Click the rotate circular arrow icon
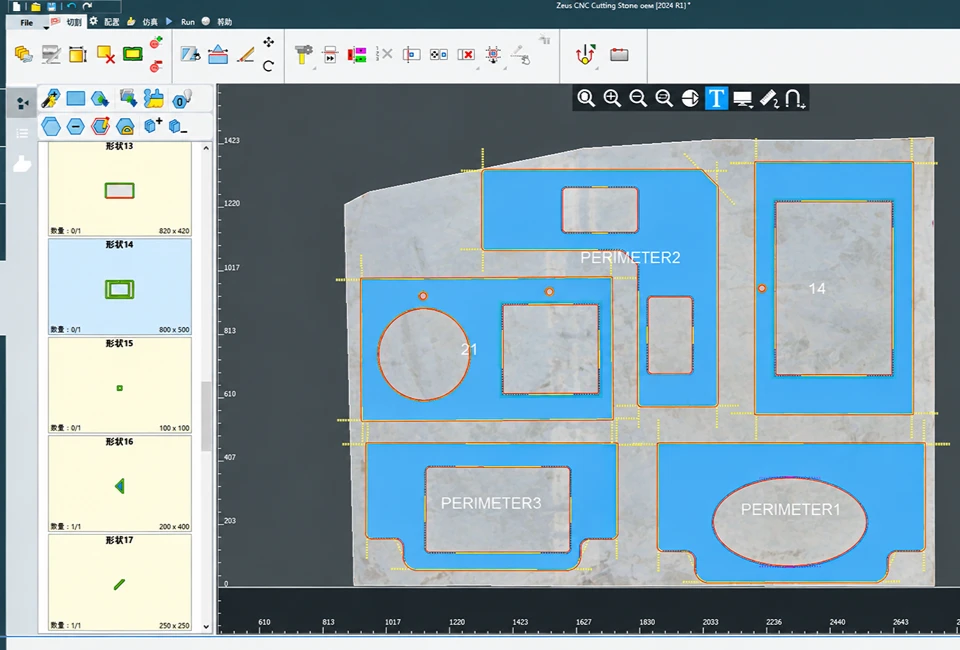 click(x=268, y=65)
